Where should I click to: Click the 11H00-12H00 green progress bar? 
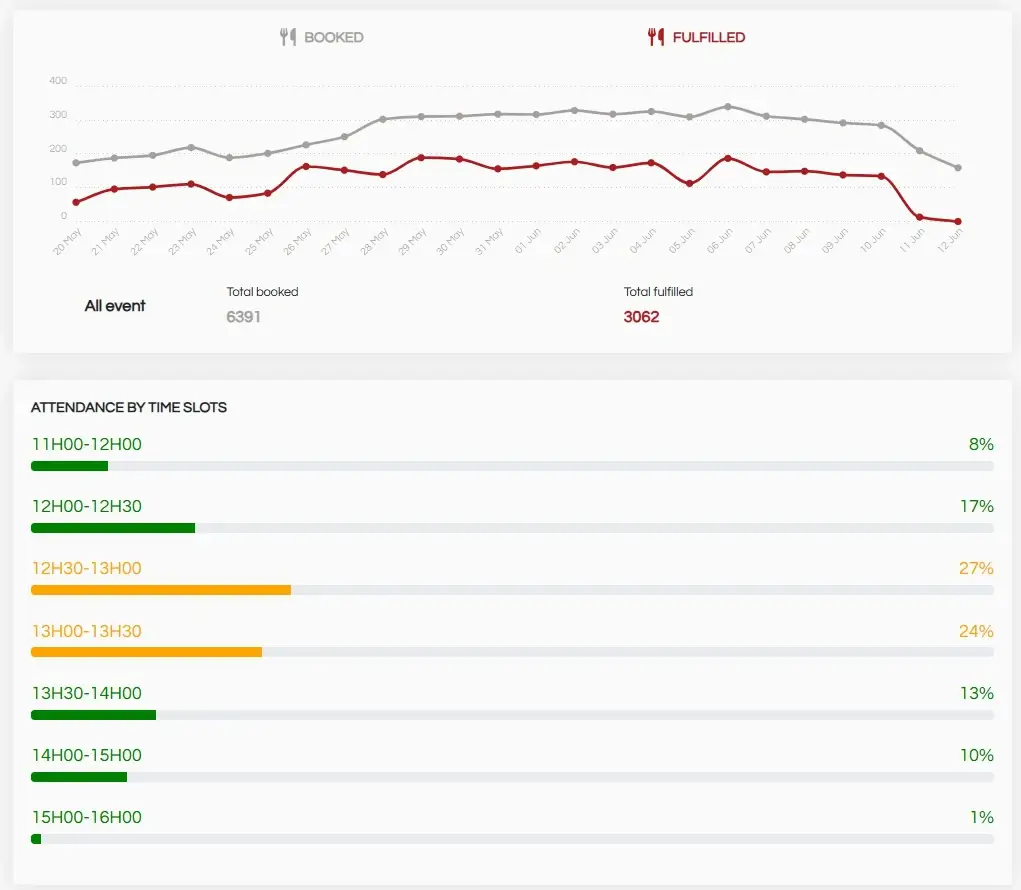point(70,466)
